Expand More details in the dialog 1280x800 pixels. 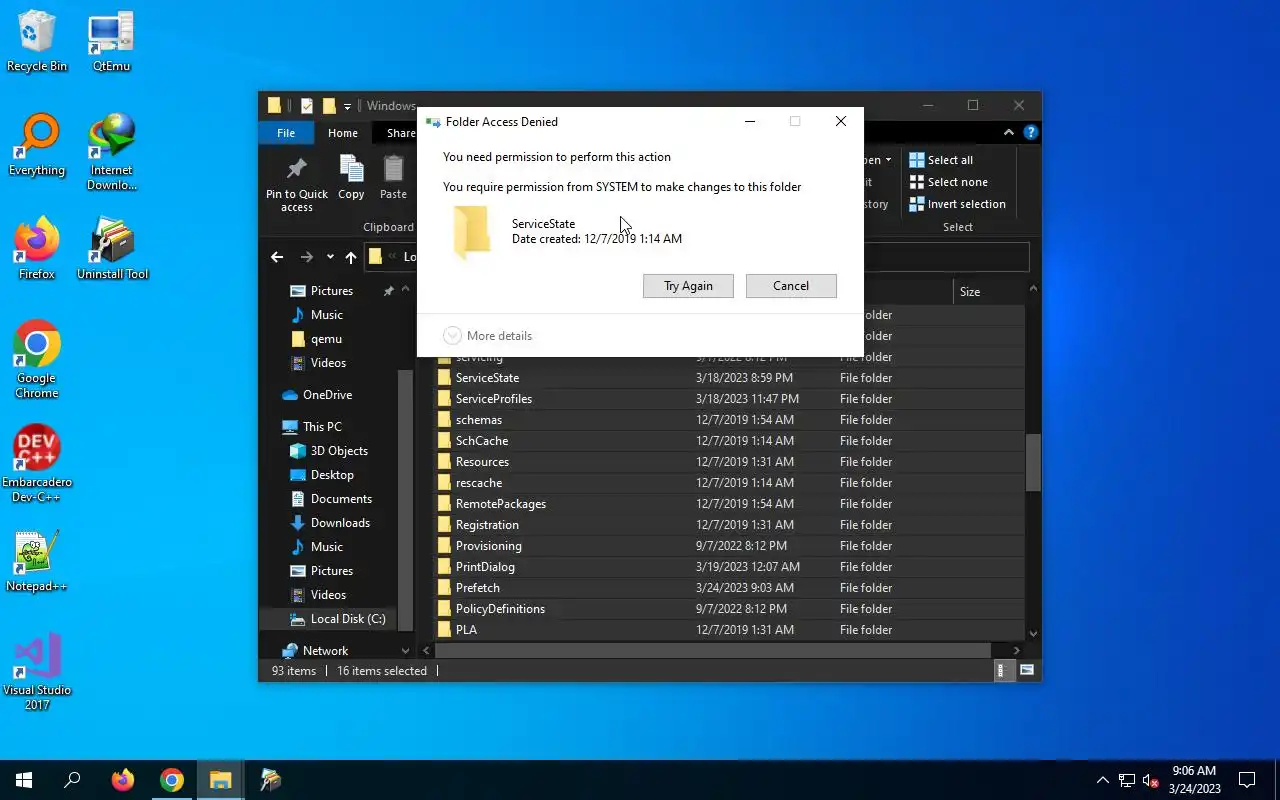pos(487,336)
